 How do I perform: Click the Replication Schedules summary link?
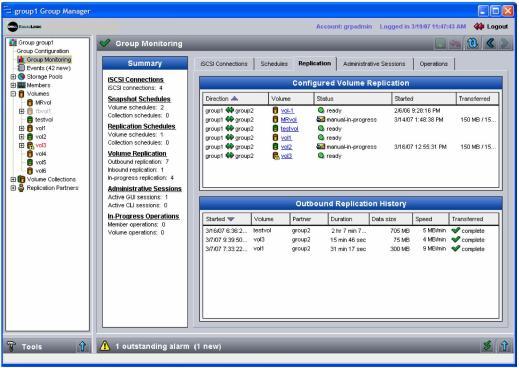[141, 126]
